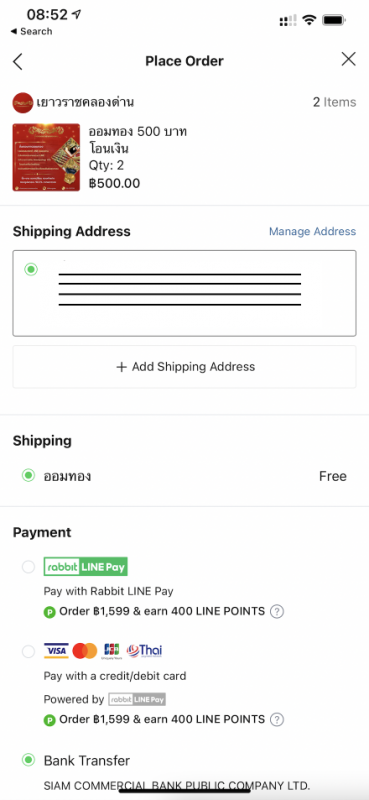Tap the Thai payment logo
369x800 pixels.
click(x=144, y=651)
